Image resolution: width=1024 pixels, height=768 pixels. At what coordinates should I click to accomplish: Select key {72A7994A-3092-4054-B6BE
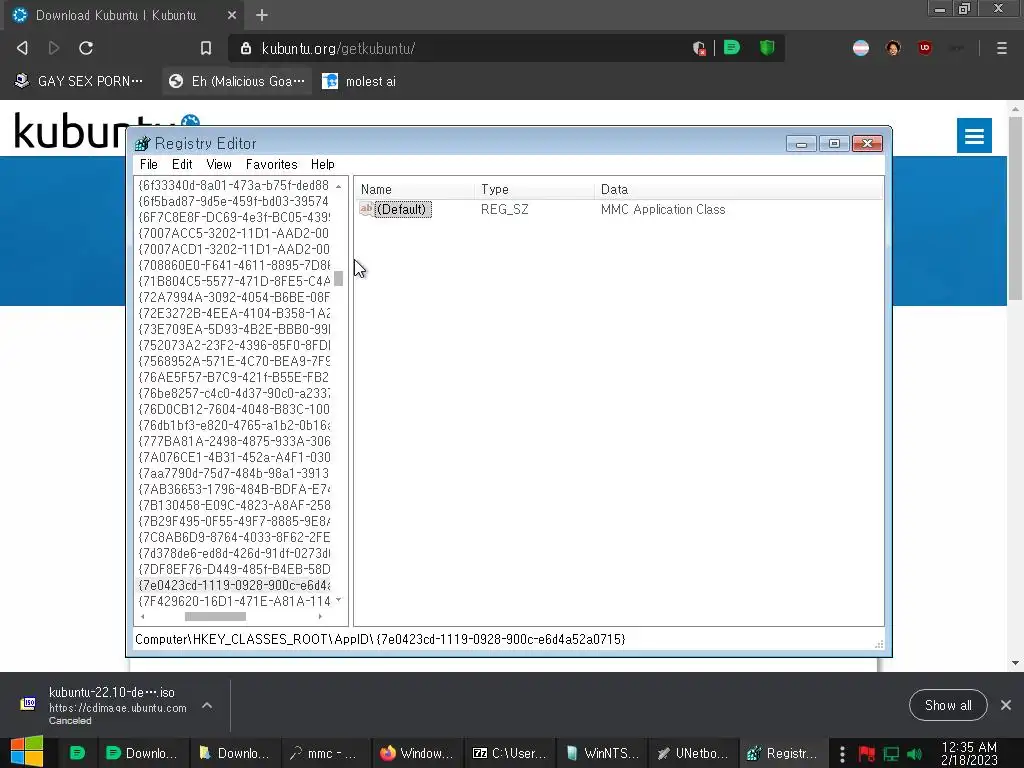click(x=234, y=297)
